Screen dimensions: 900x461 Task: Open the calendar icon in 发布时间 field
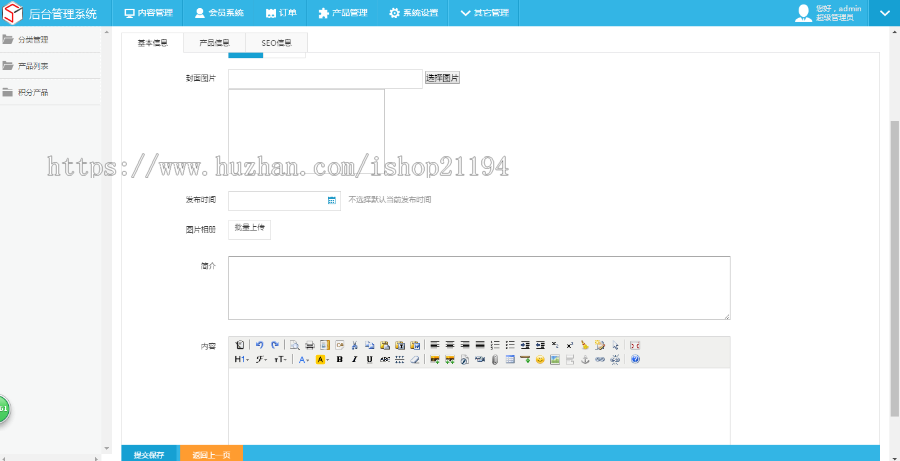pyautogui.click(x=331, y=200)
